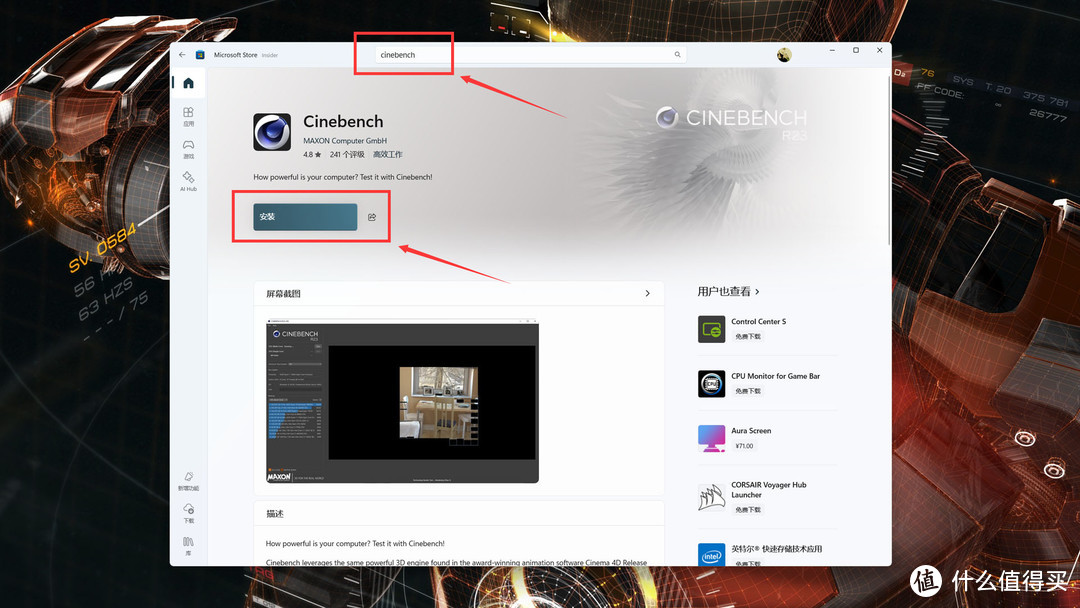This screenshot has width=1080, height=608.
Task: Expand the 用户也查看 section chevron
Action: click(757, 292)
